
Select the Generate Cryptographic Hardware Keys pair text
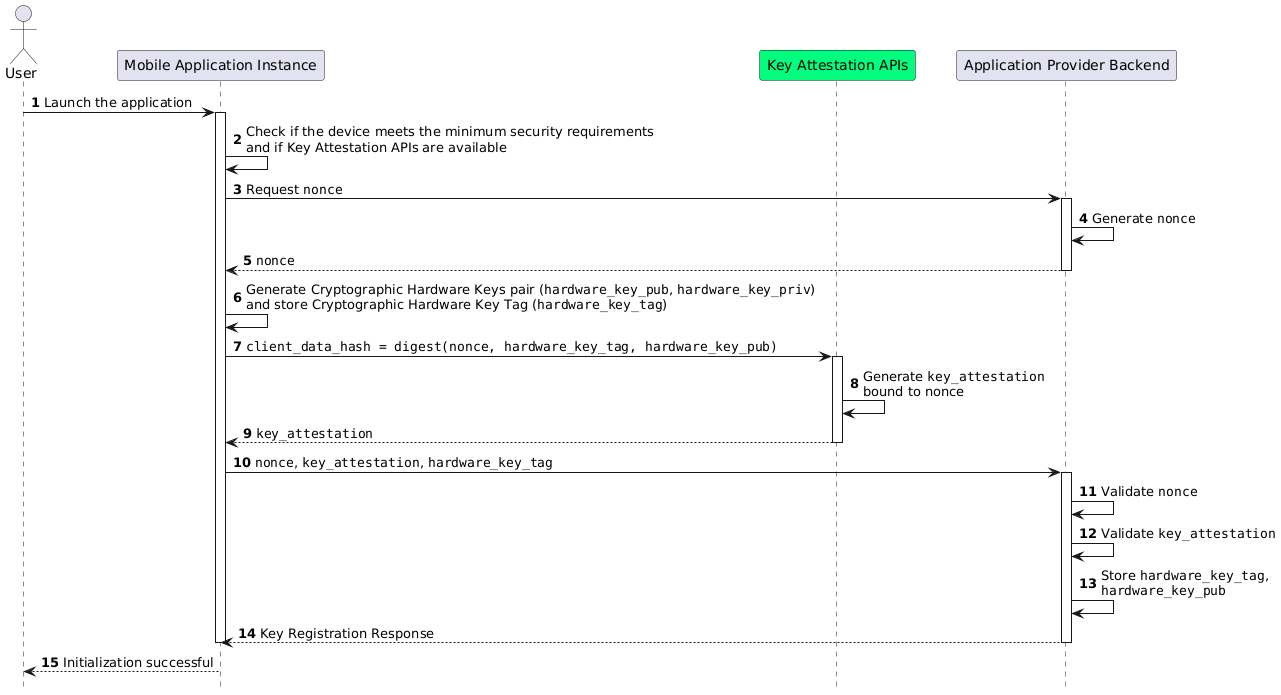coord(529,297)
